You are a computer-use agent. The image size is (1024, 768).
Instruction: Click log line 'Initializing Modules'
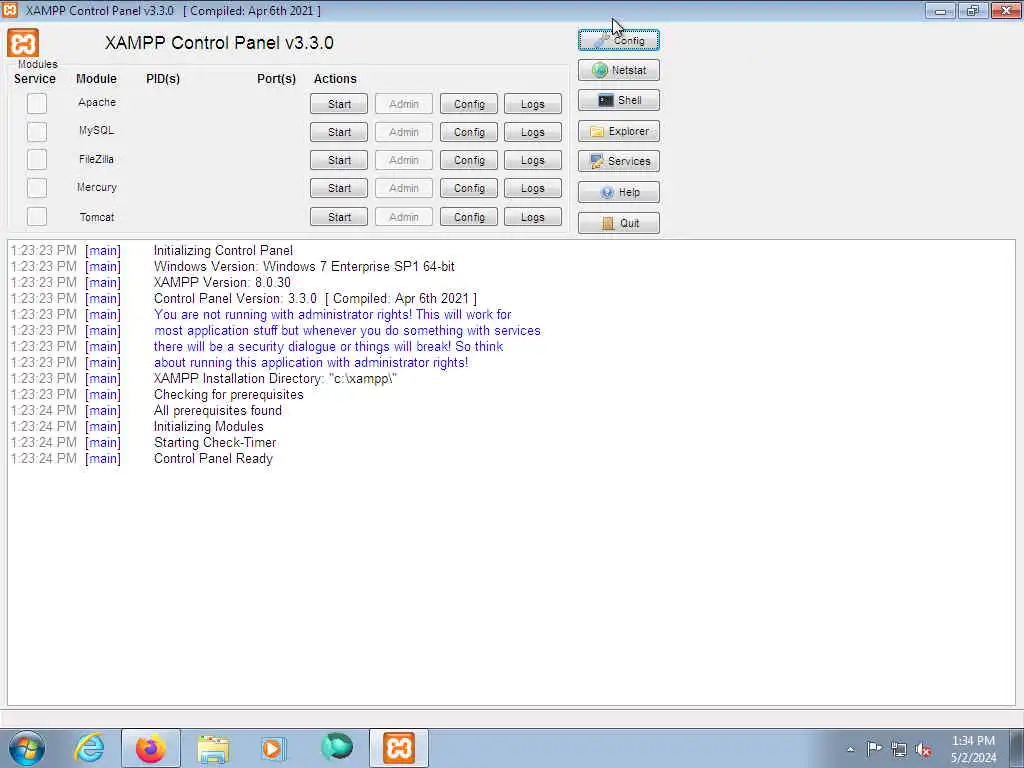coord(208,426)
